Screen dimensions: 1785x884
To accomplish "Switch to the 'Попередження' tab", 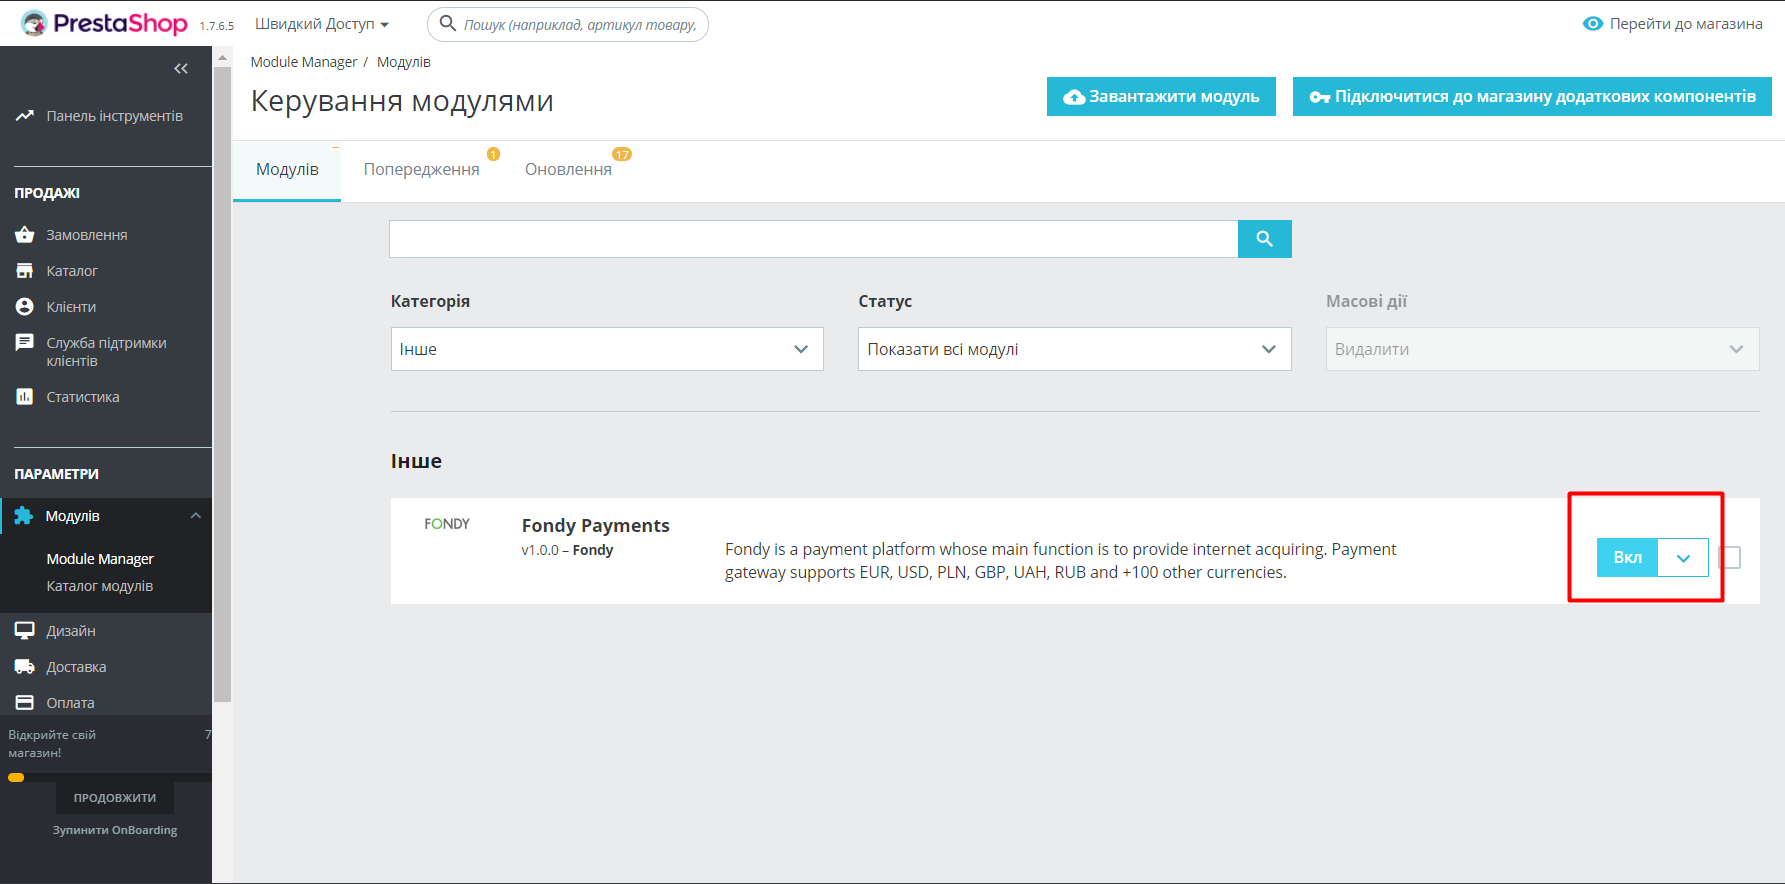I will pyautogui.click(x=422, y=170).
